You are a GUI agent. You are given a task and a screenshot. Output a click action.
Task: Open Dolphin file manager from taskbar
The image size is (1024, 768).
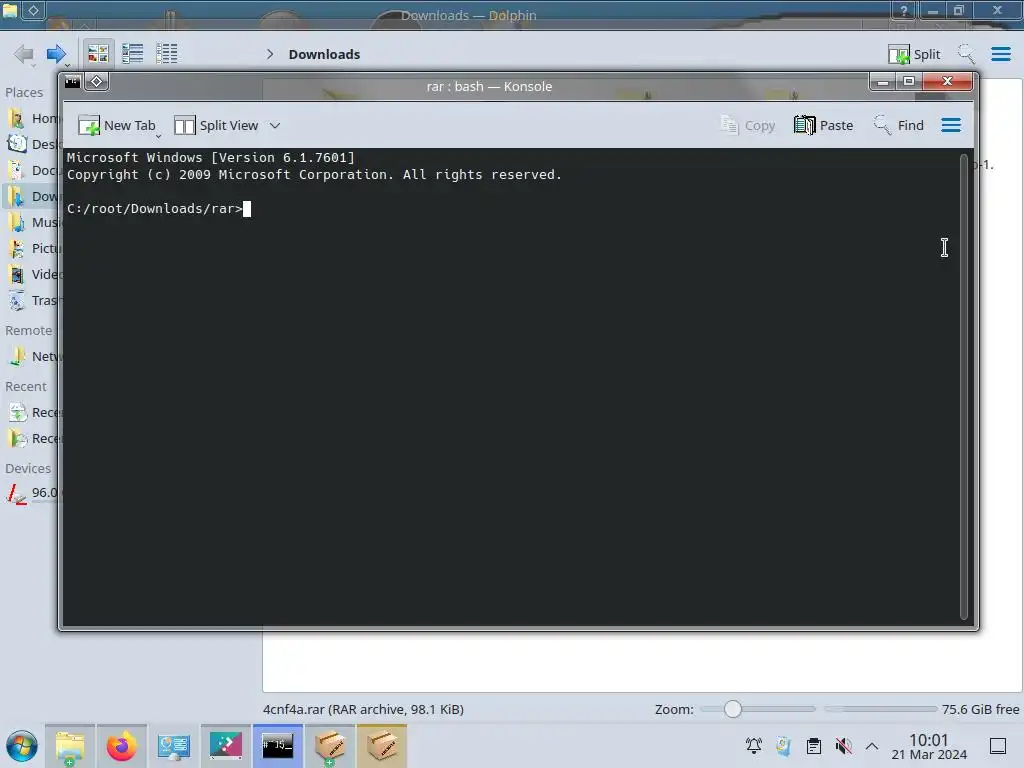coord(70,746)
